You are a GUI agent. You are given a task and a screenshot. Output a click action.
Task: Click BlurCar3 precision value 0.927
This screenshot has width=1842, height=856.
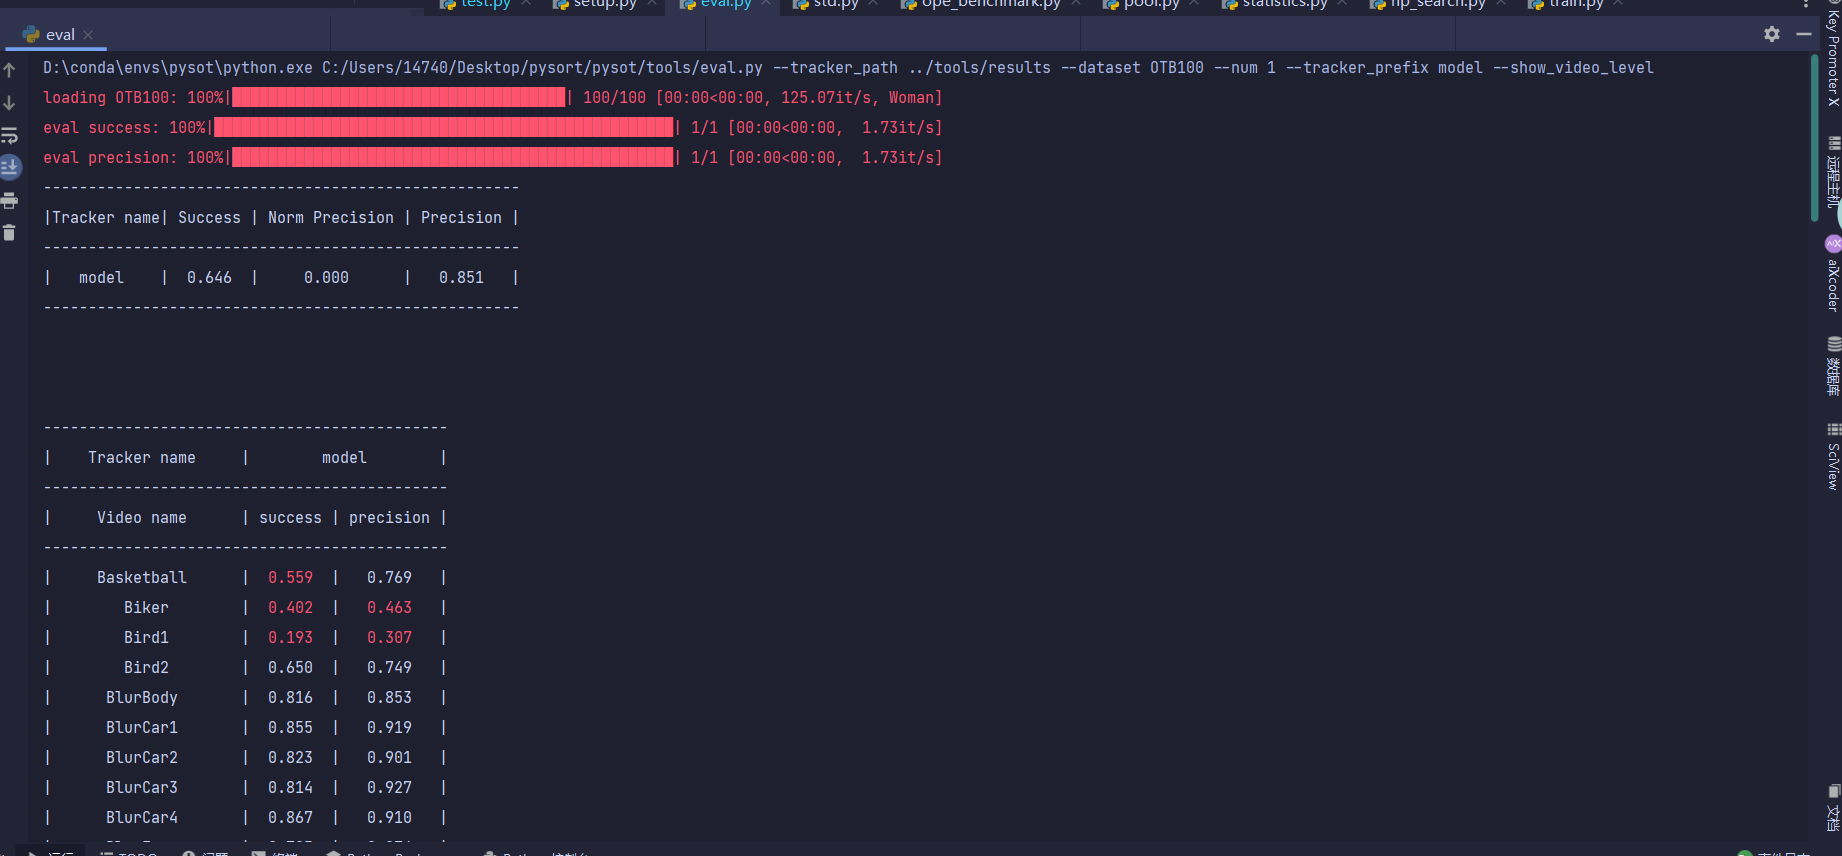pyautogui.click(x=389, y=788)
